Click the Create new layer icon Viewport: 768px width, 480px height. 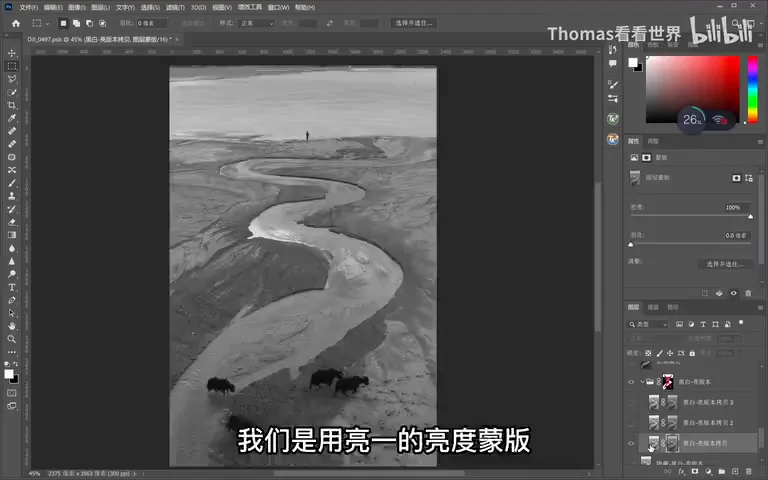pos(735,471)
